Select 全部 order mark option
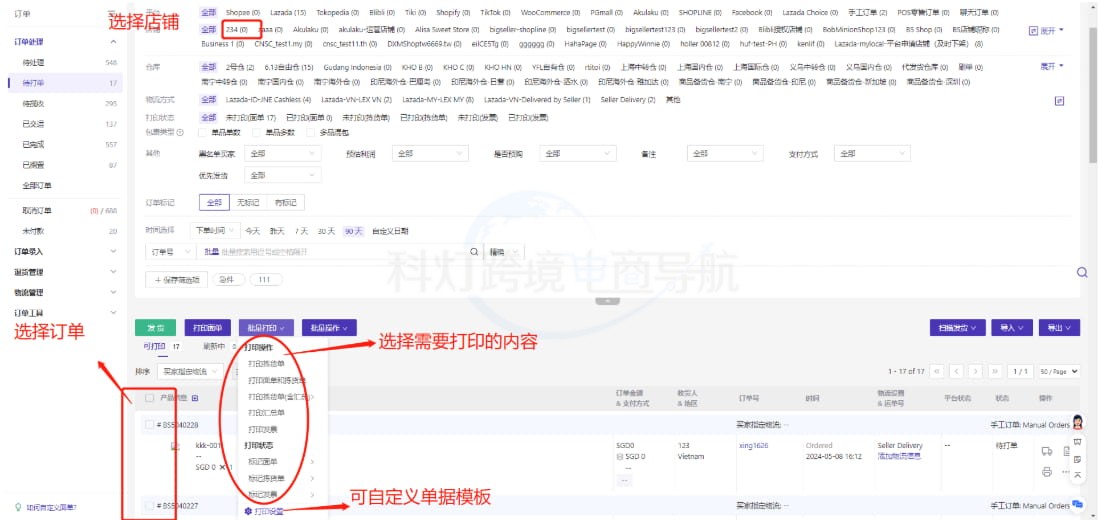Viewport: 1099px width, 520px height. [x=214, y=203]
